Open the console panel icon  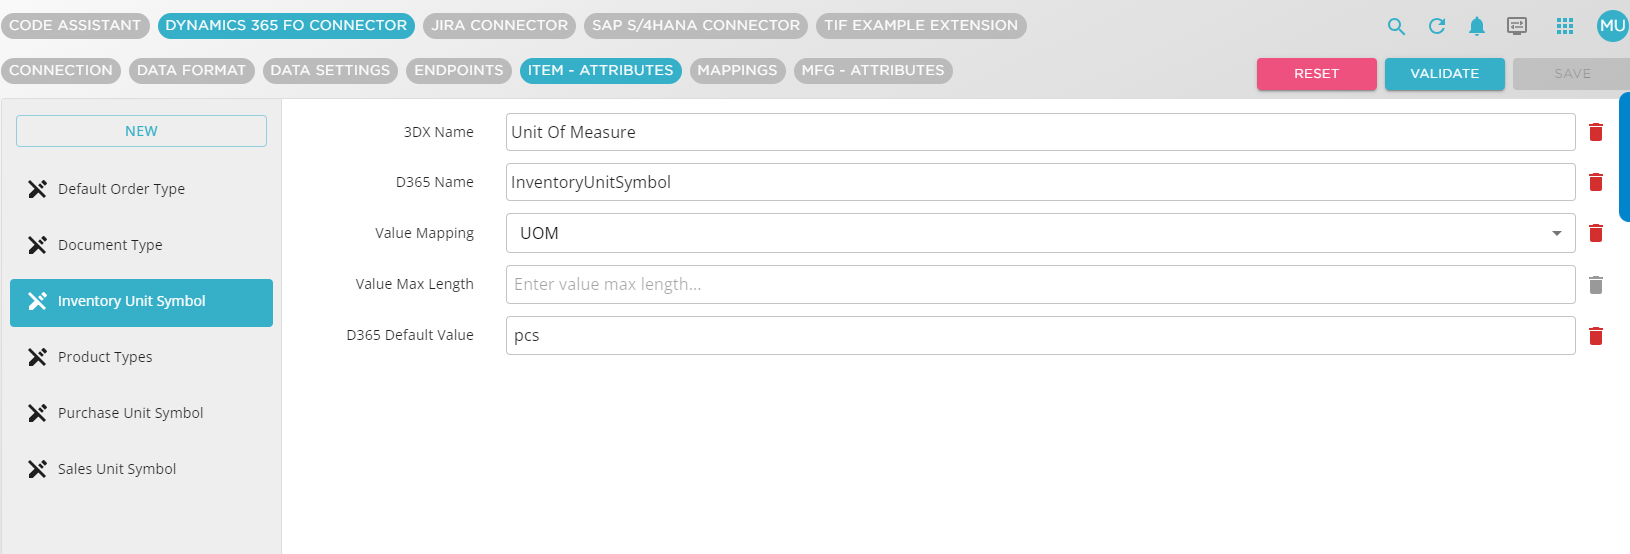pyautogui.click(x=1517, y=27)
